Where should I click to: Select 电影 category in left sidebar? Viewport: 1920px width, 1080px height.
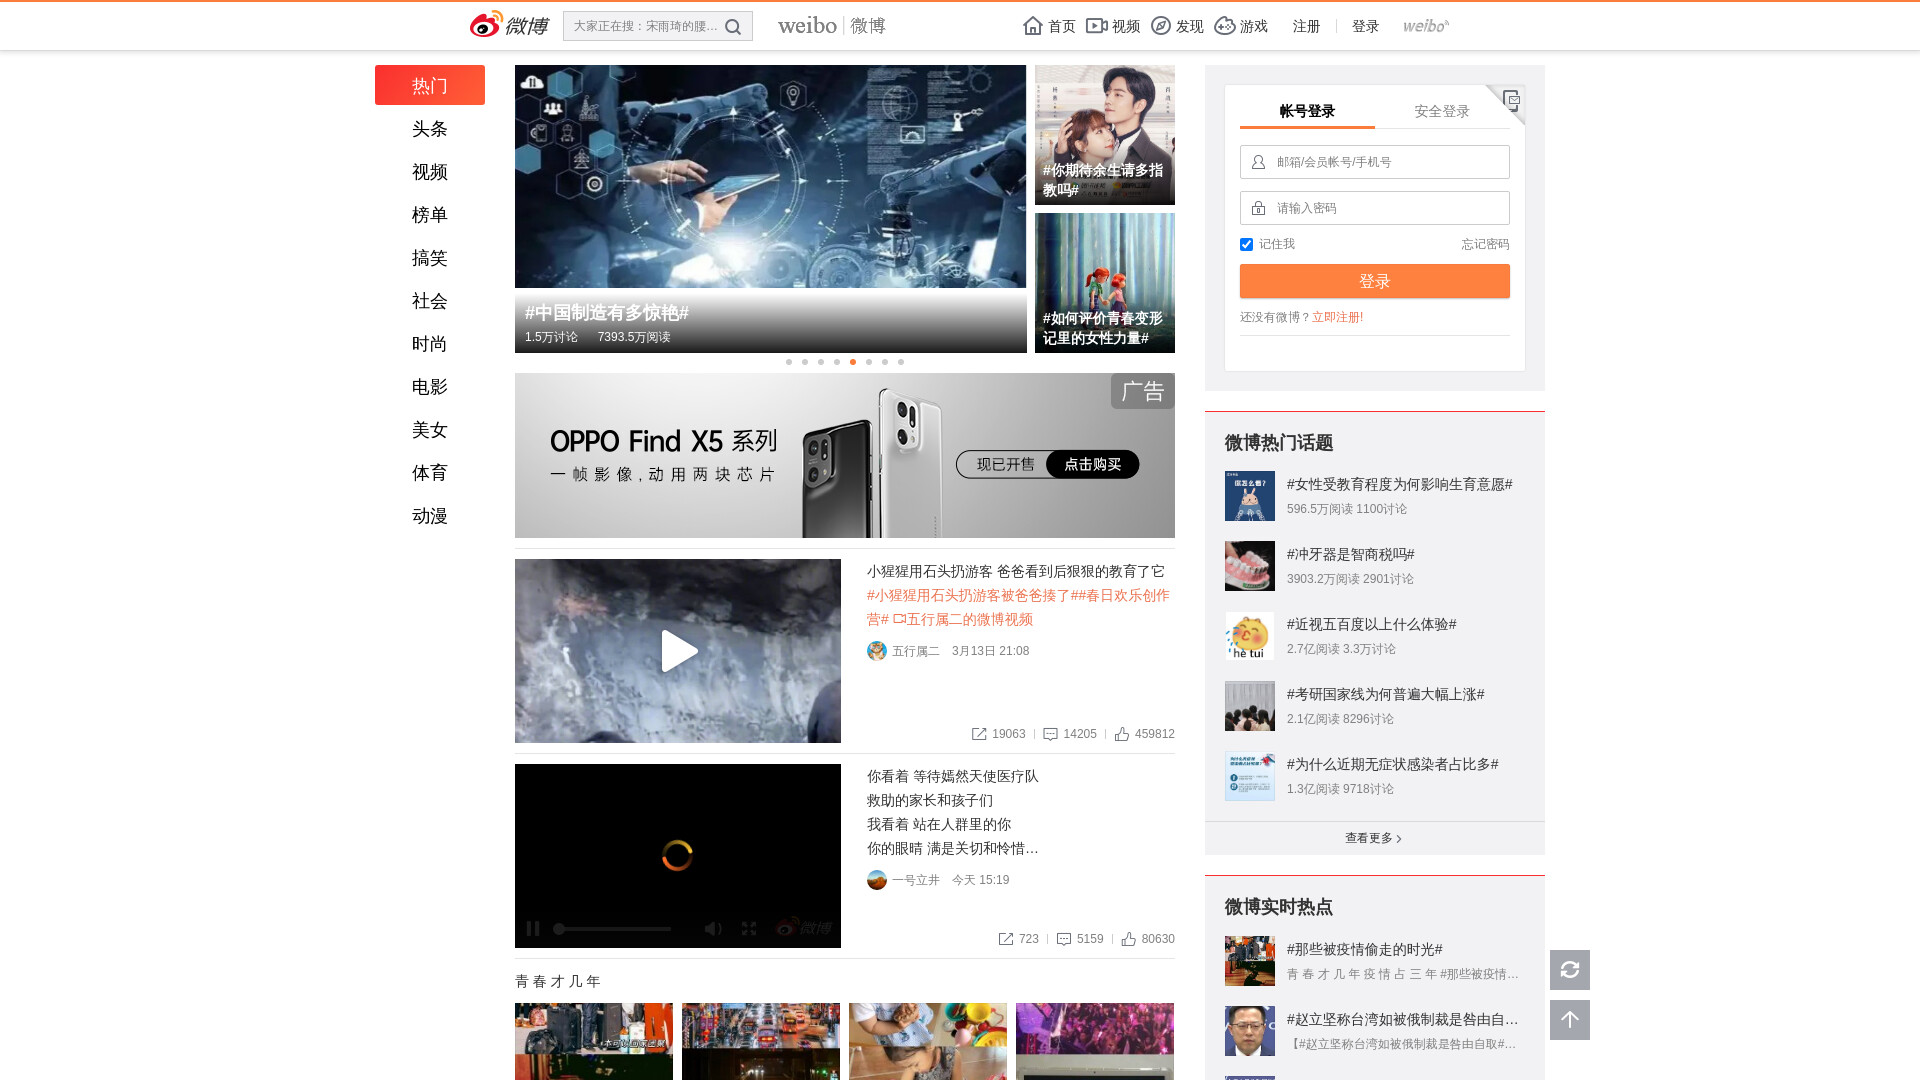430,387
